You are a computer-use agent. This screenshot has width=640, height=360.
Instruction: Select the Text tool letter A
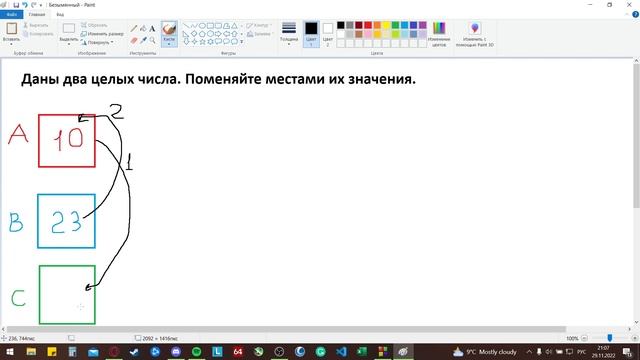click(152, 29)
